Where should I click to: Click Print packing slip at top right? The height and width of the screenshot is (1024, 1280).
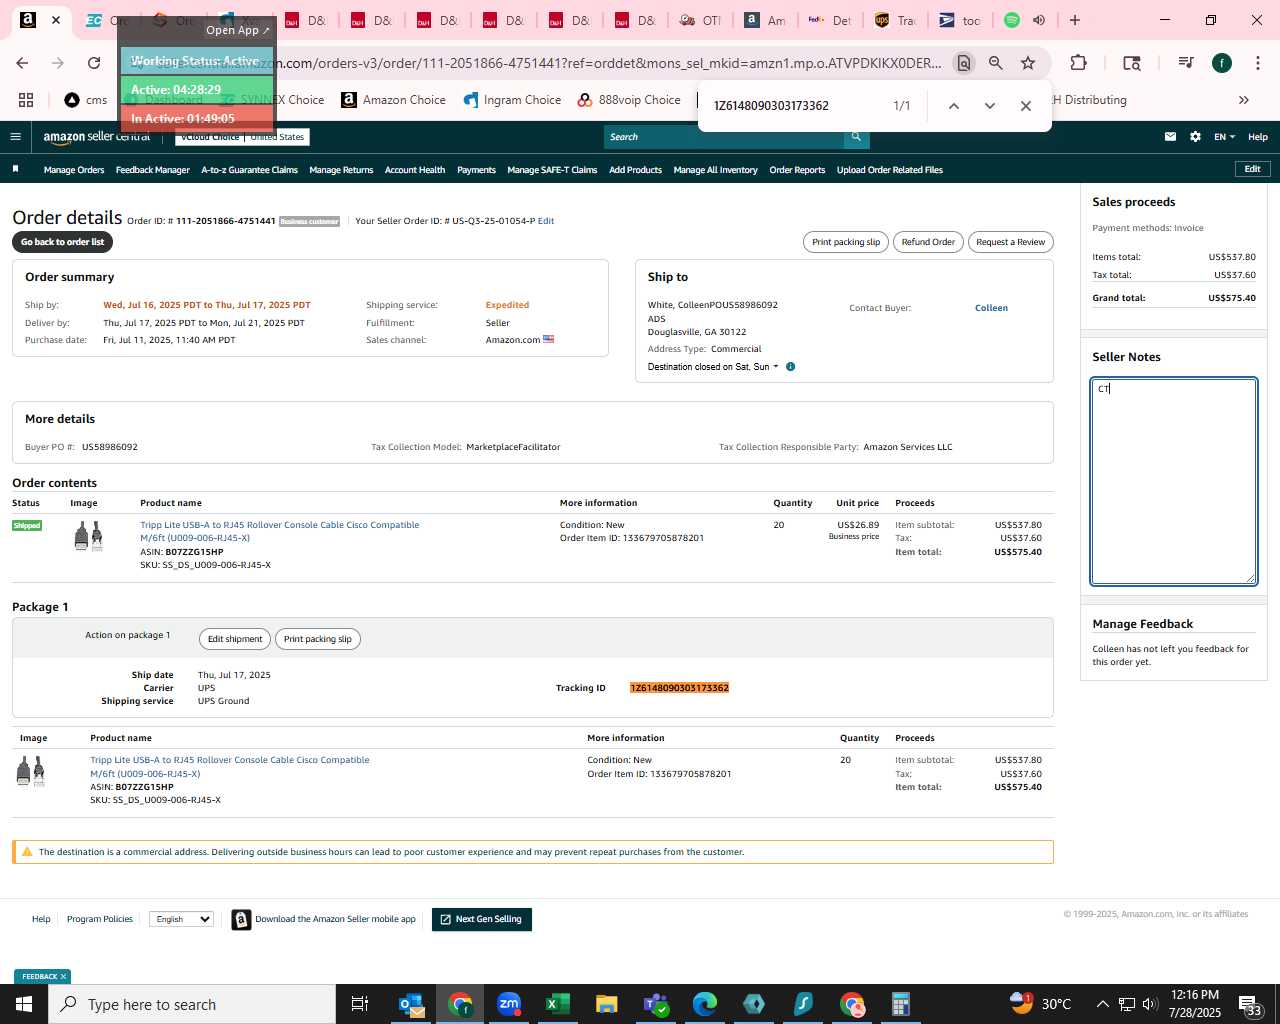[x=846, y=242]
